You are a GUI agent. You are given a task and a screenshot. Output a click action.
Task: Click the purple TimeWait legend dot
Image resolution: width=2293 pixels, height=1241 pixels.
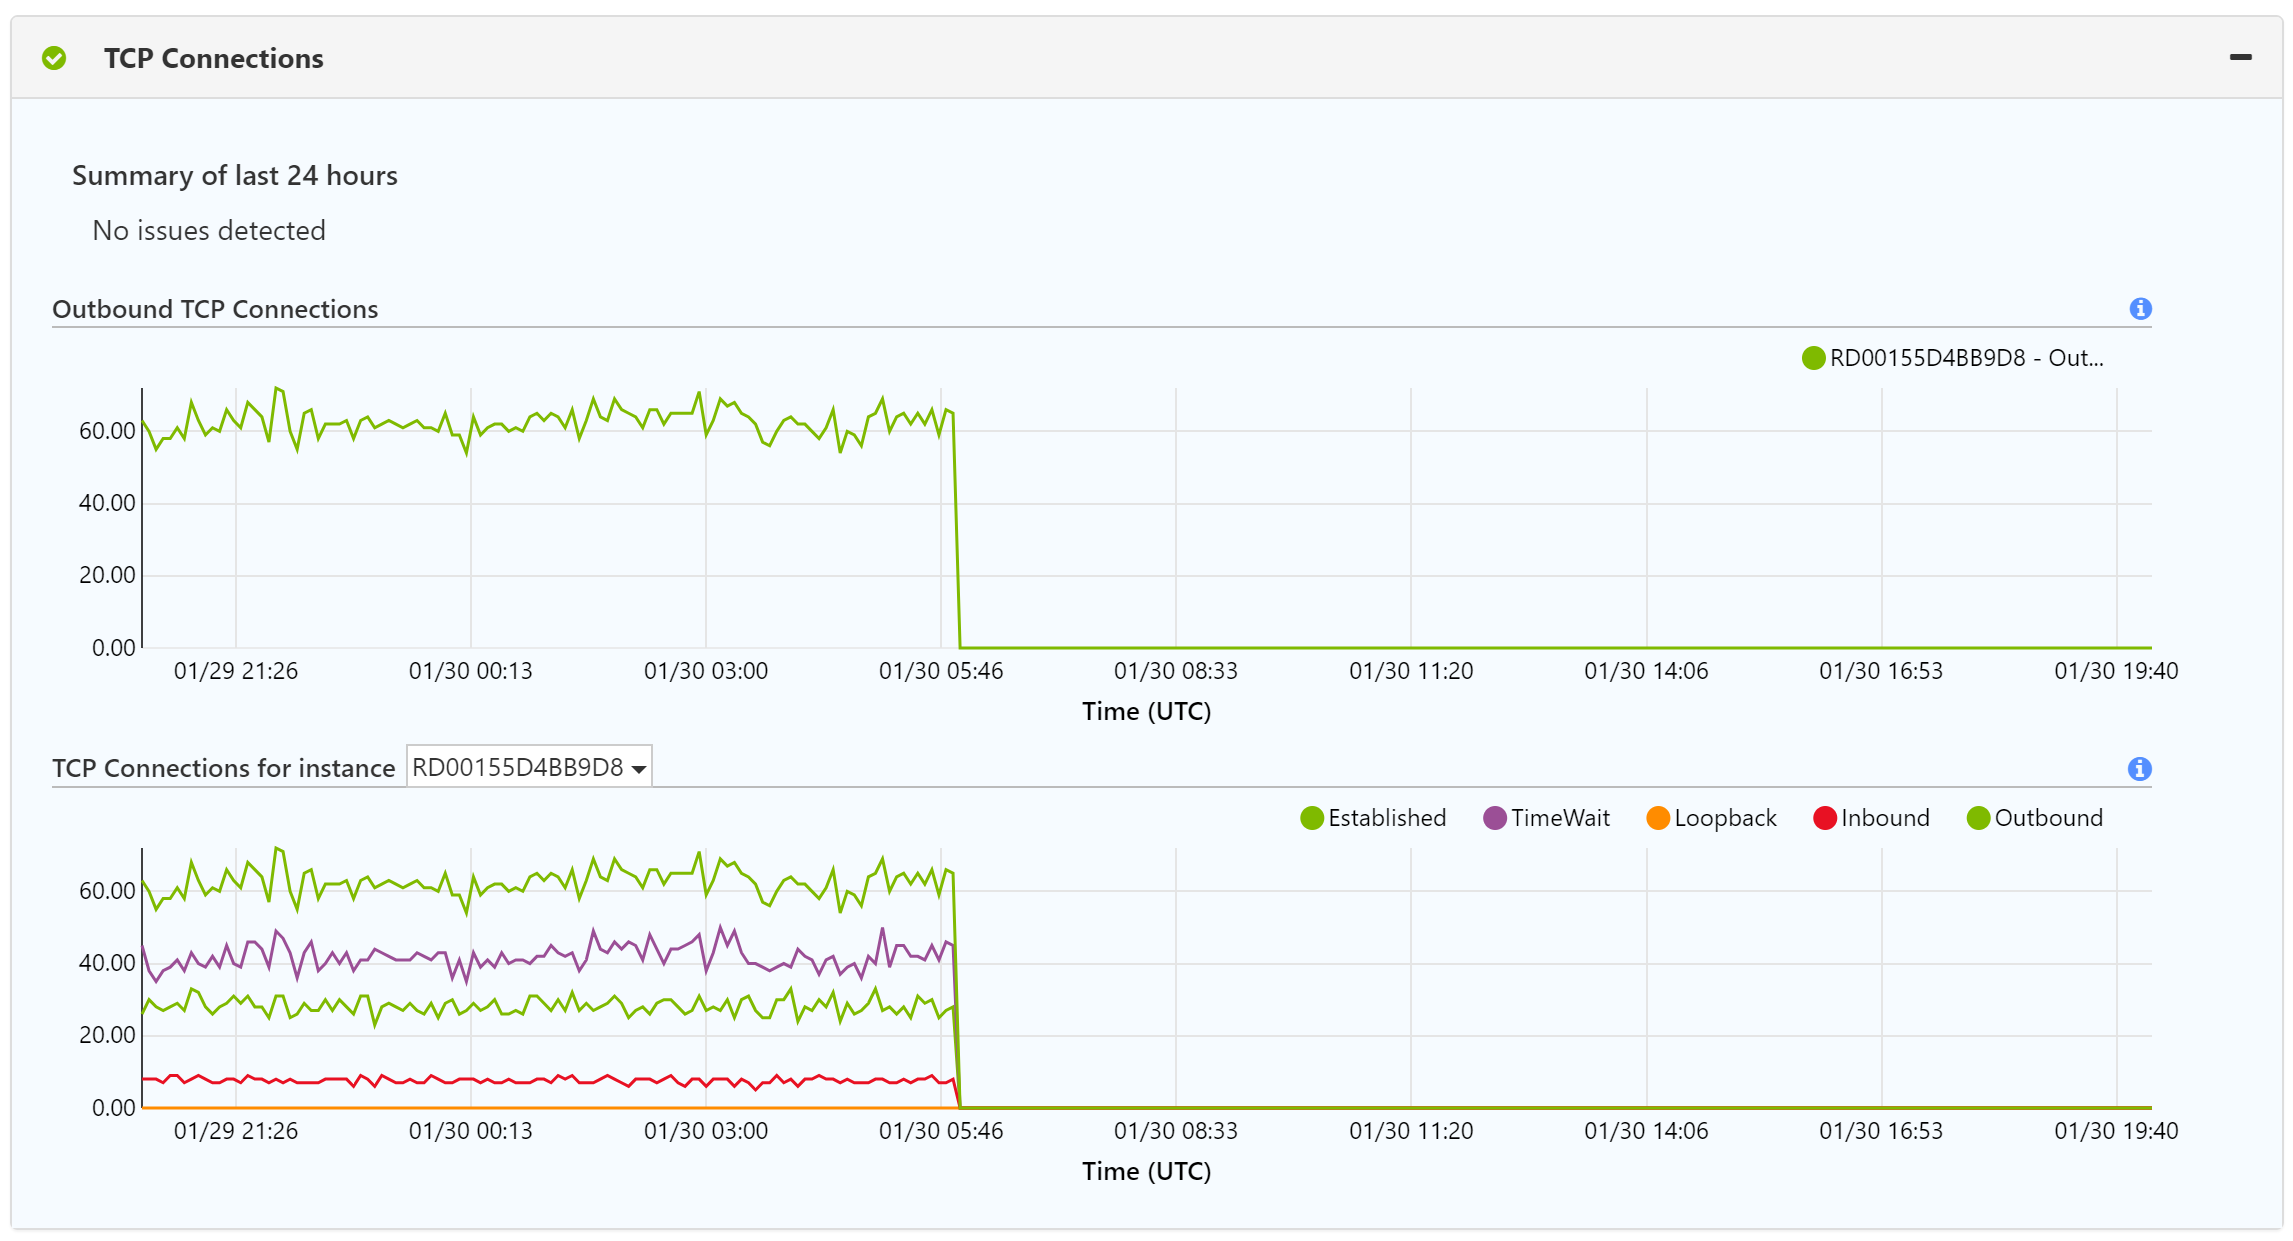point(1494,818)
